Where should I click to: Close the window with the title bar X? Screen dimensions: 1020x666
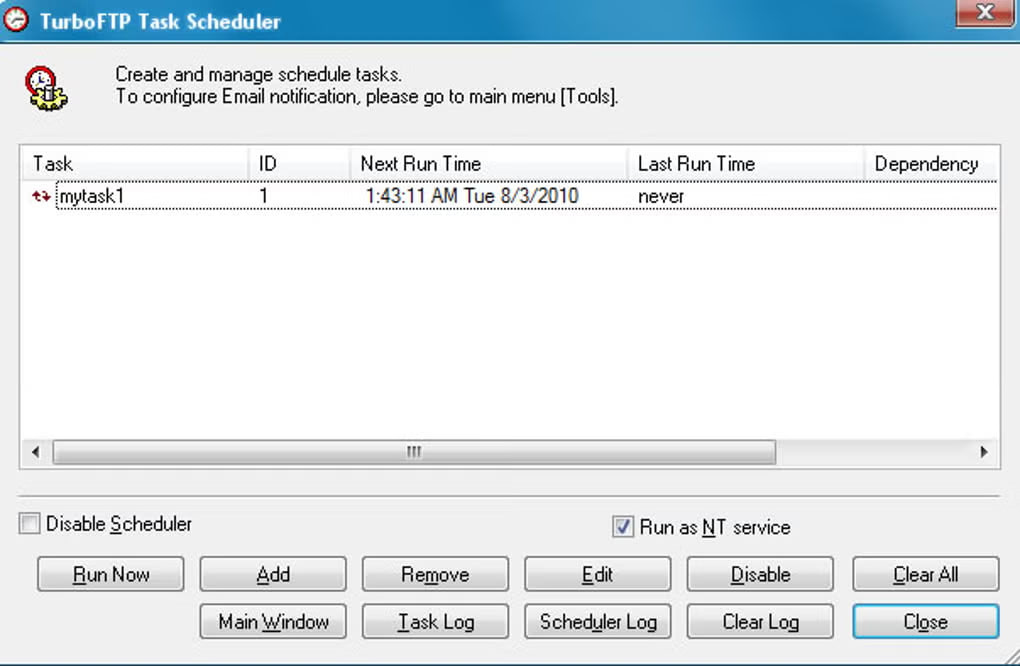(985, 12)
